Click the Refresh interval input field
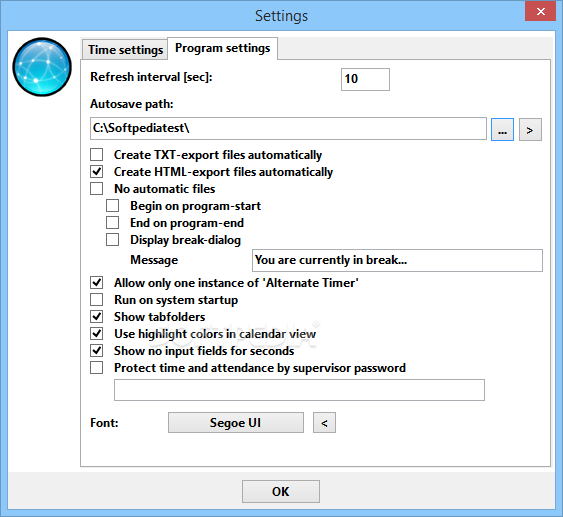This screenshot has width=563, height=517. coord(365,79)
